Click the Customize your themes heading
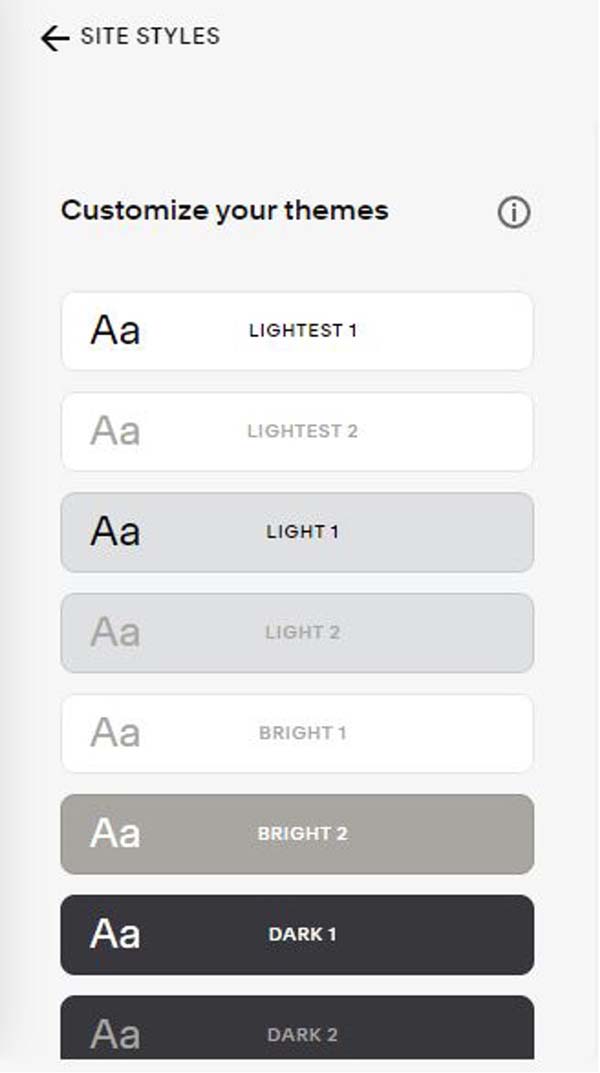Image resolution: width=600 pixels, height=1073 pixels. pos(225,211)
